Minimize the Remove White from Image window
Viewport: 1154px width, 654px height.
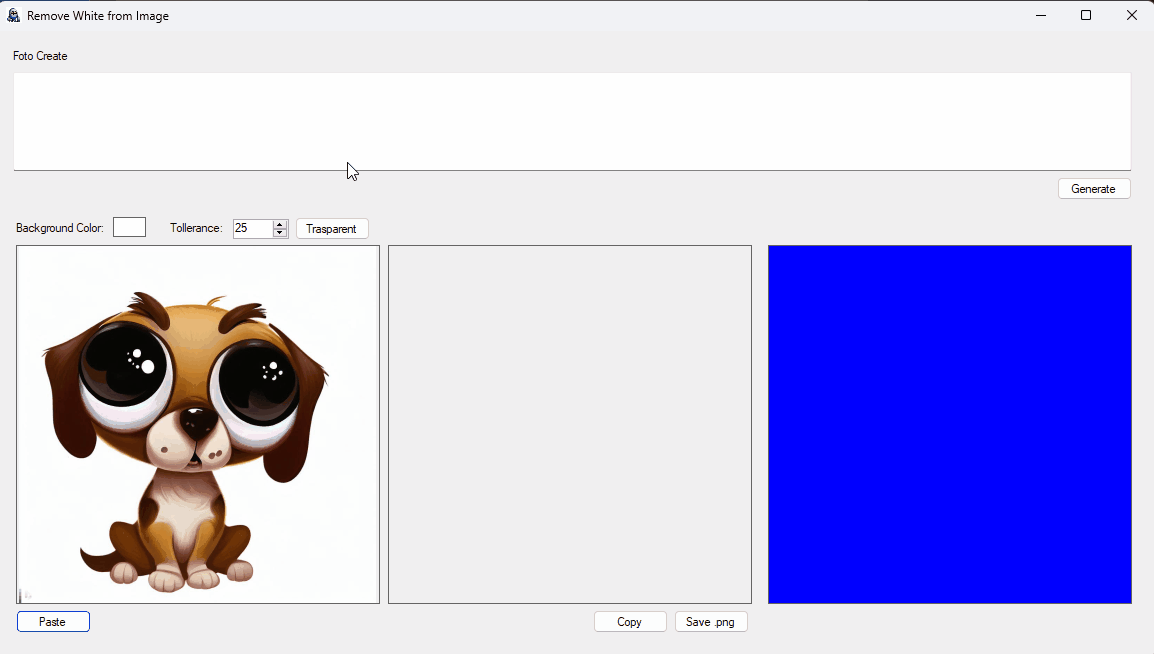tap(1041, 15)
